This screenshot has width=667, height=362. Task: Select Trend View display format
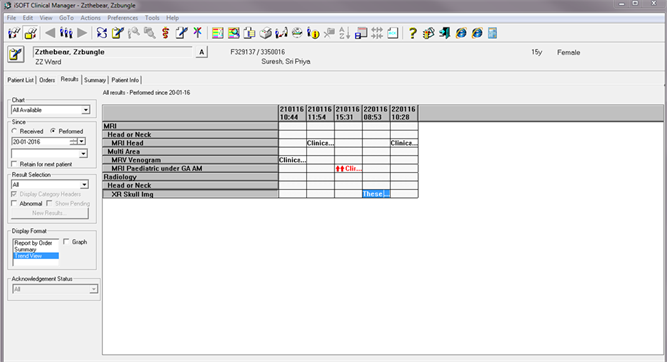(36, 256)
